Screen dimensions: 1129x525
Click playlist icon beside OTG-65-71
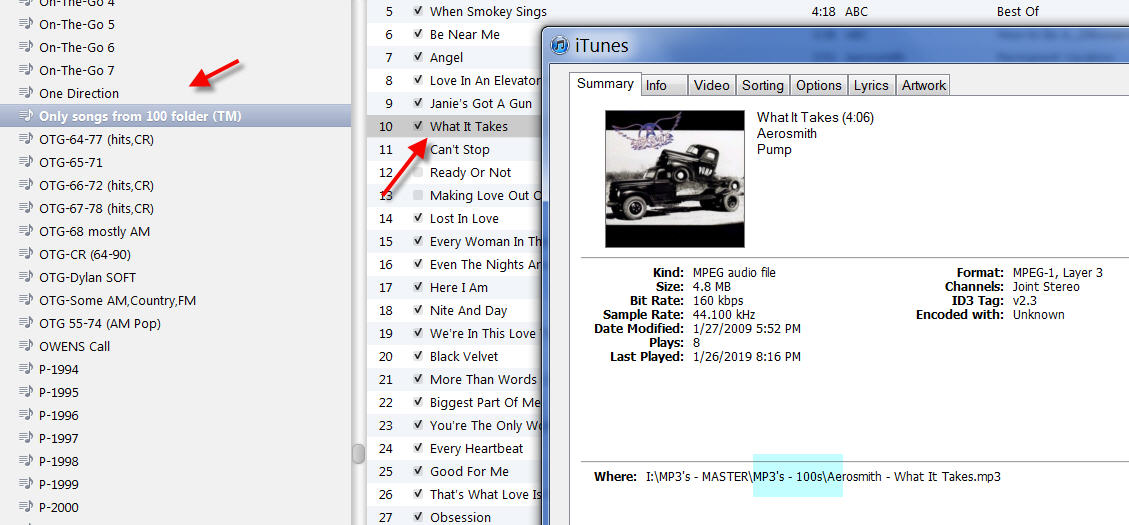[x=27, y=162]
